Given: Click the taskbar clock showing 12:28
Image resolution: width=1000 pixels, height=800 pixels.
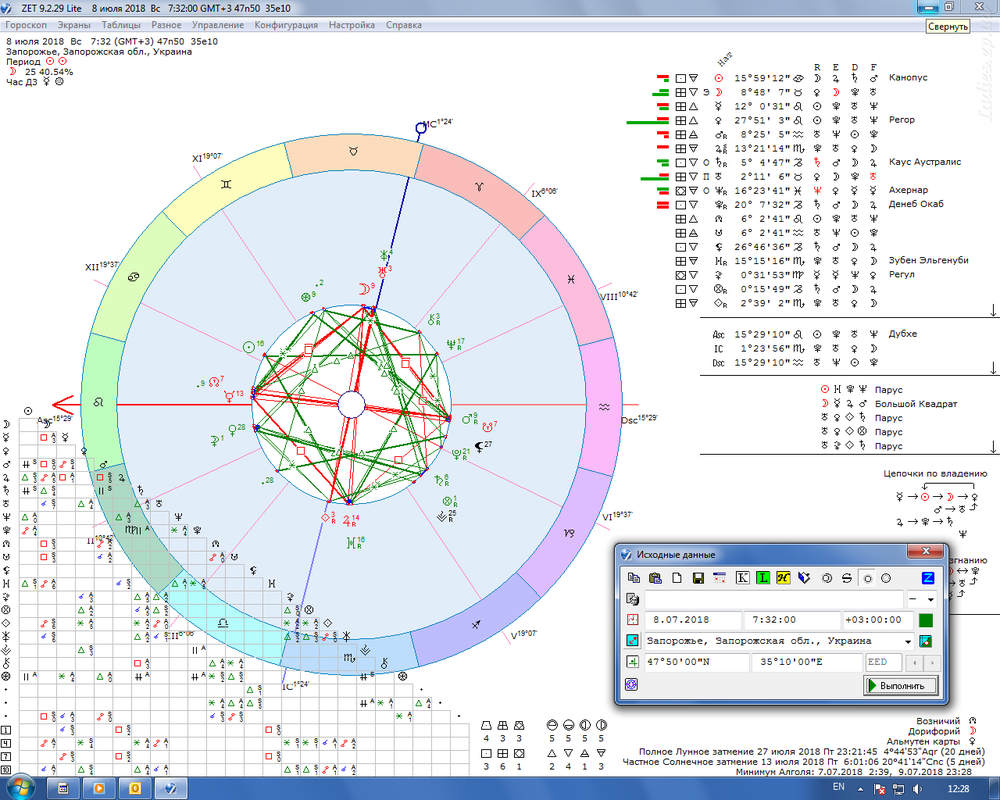Looking at the screenshot, I should pyautogui.click(x=959, y=789).
